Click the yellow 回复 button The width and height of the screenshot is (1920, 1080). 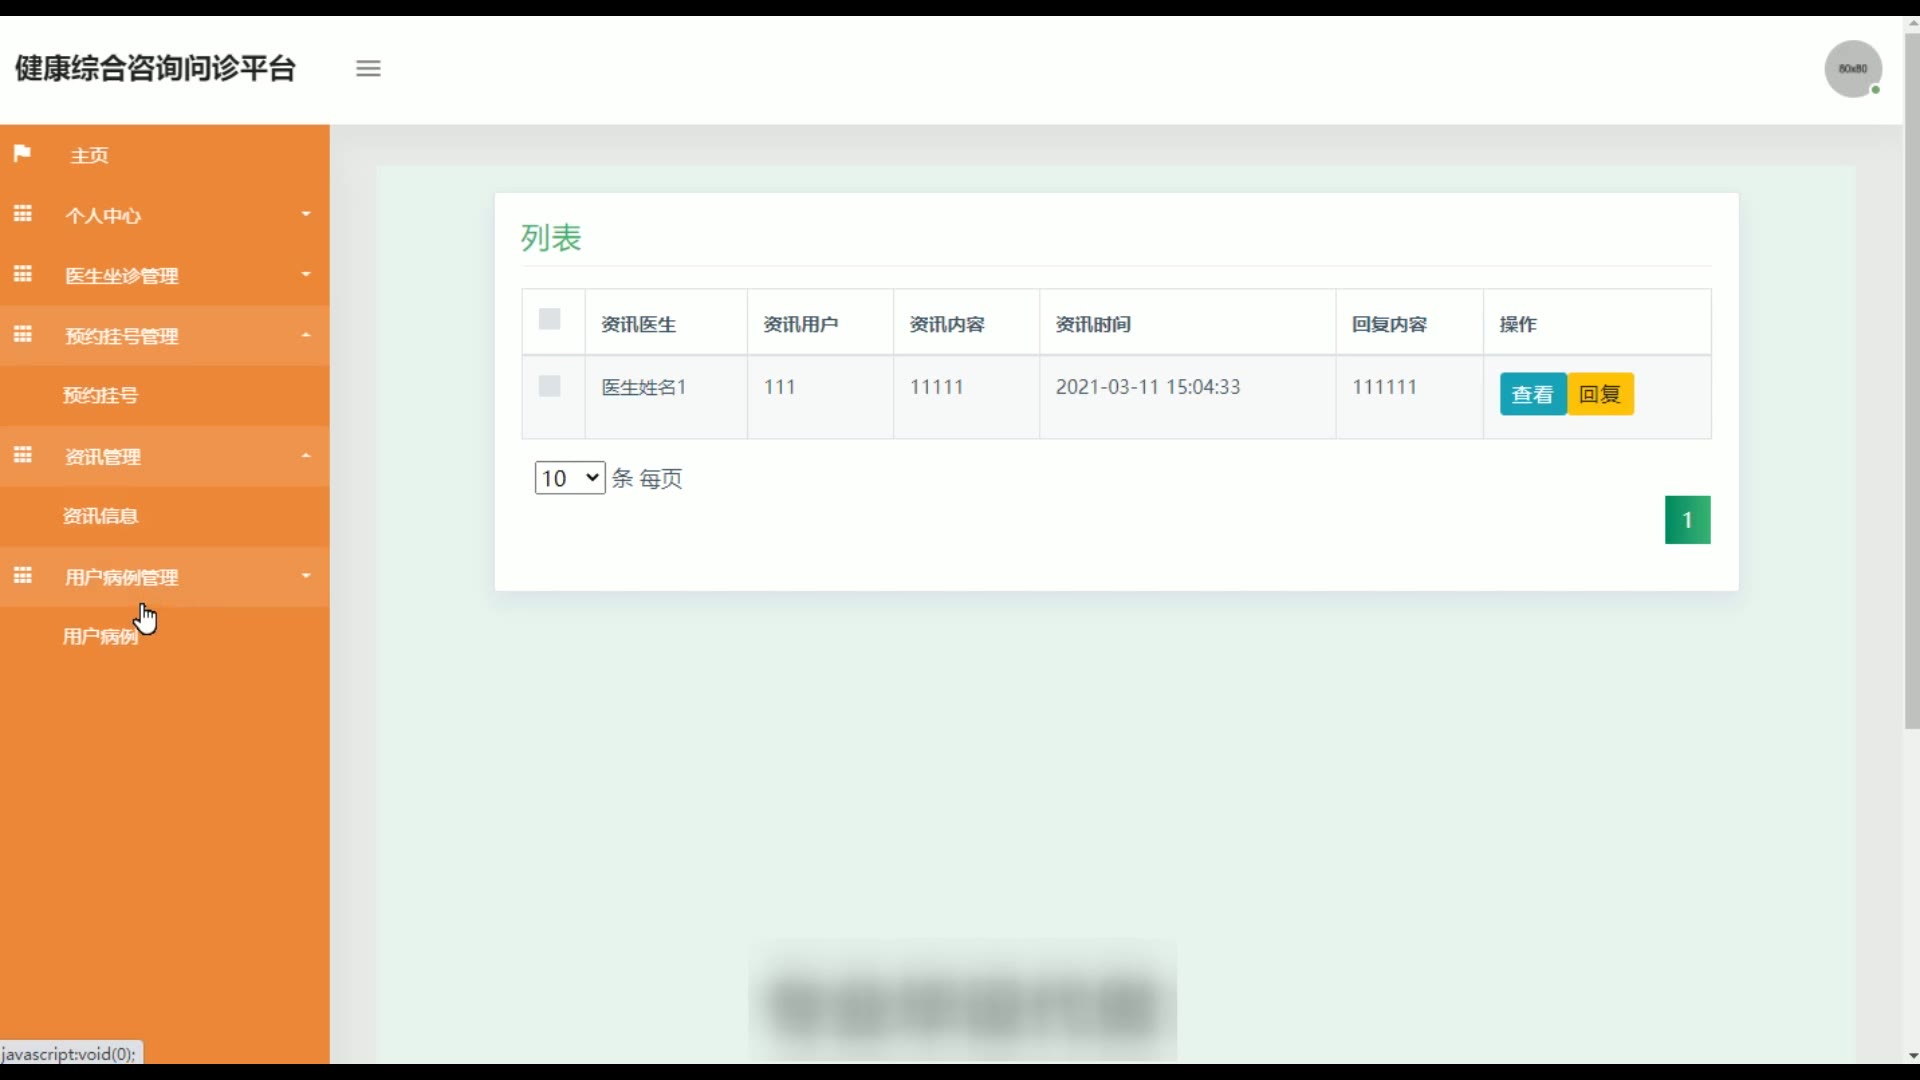click(1599, 394)
